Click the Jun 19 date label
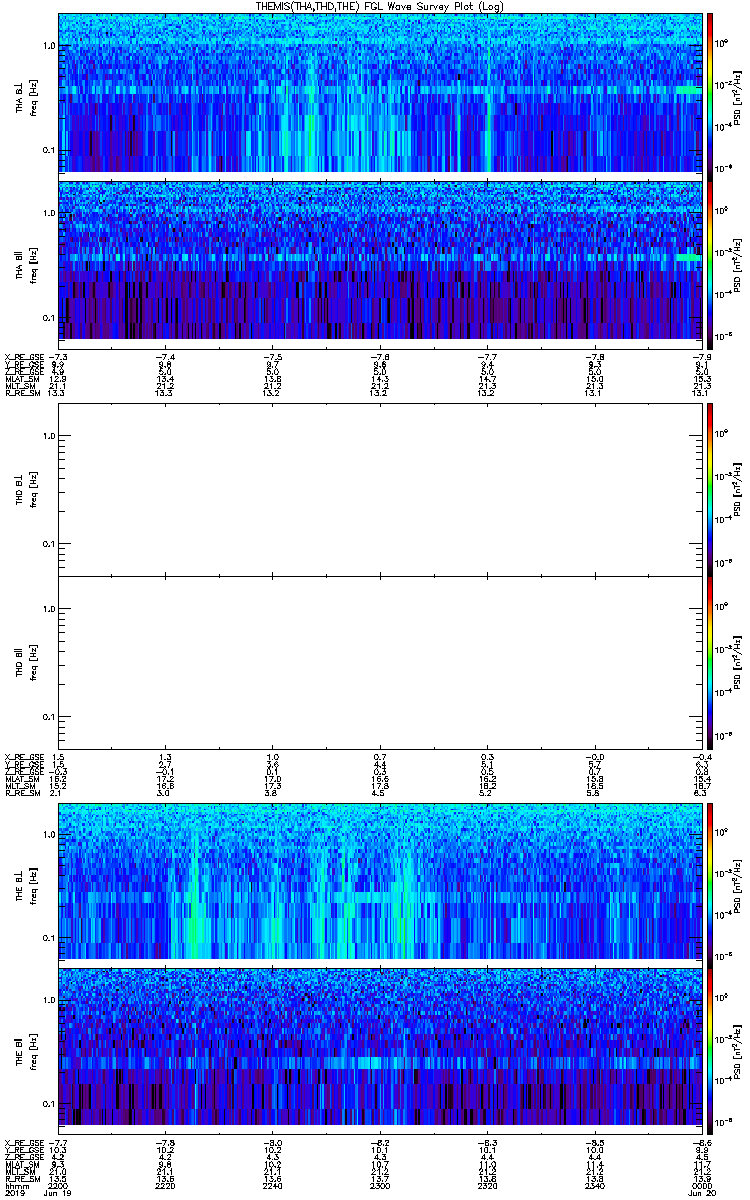750x1200 pixels. click(60, 1192)
